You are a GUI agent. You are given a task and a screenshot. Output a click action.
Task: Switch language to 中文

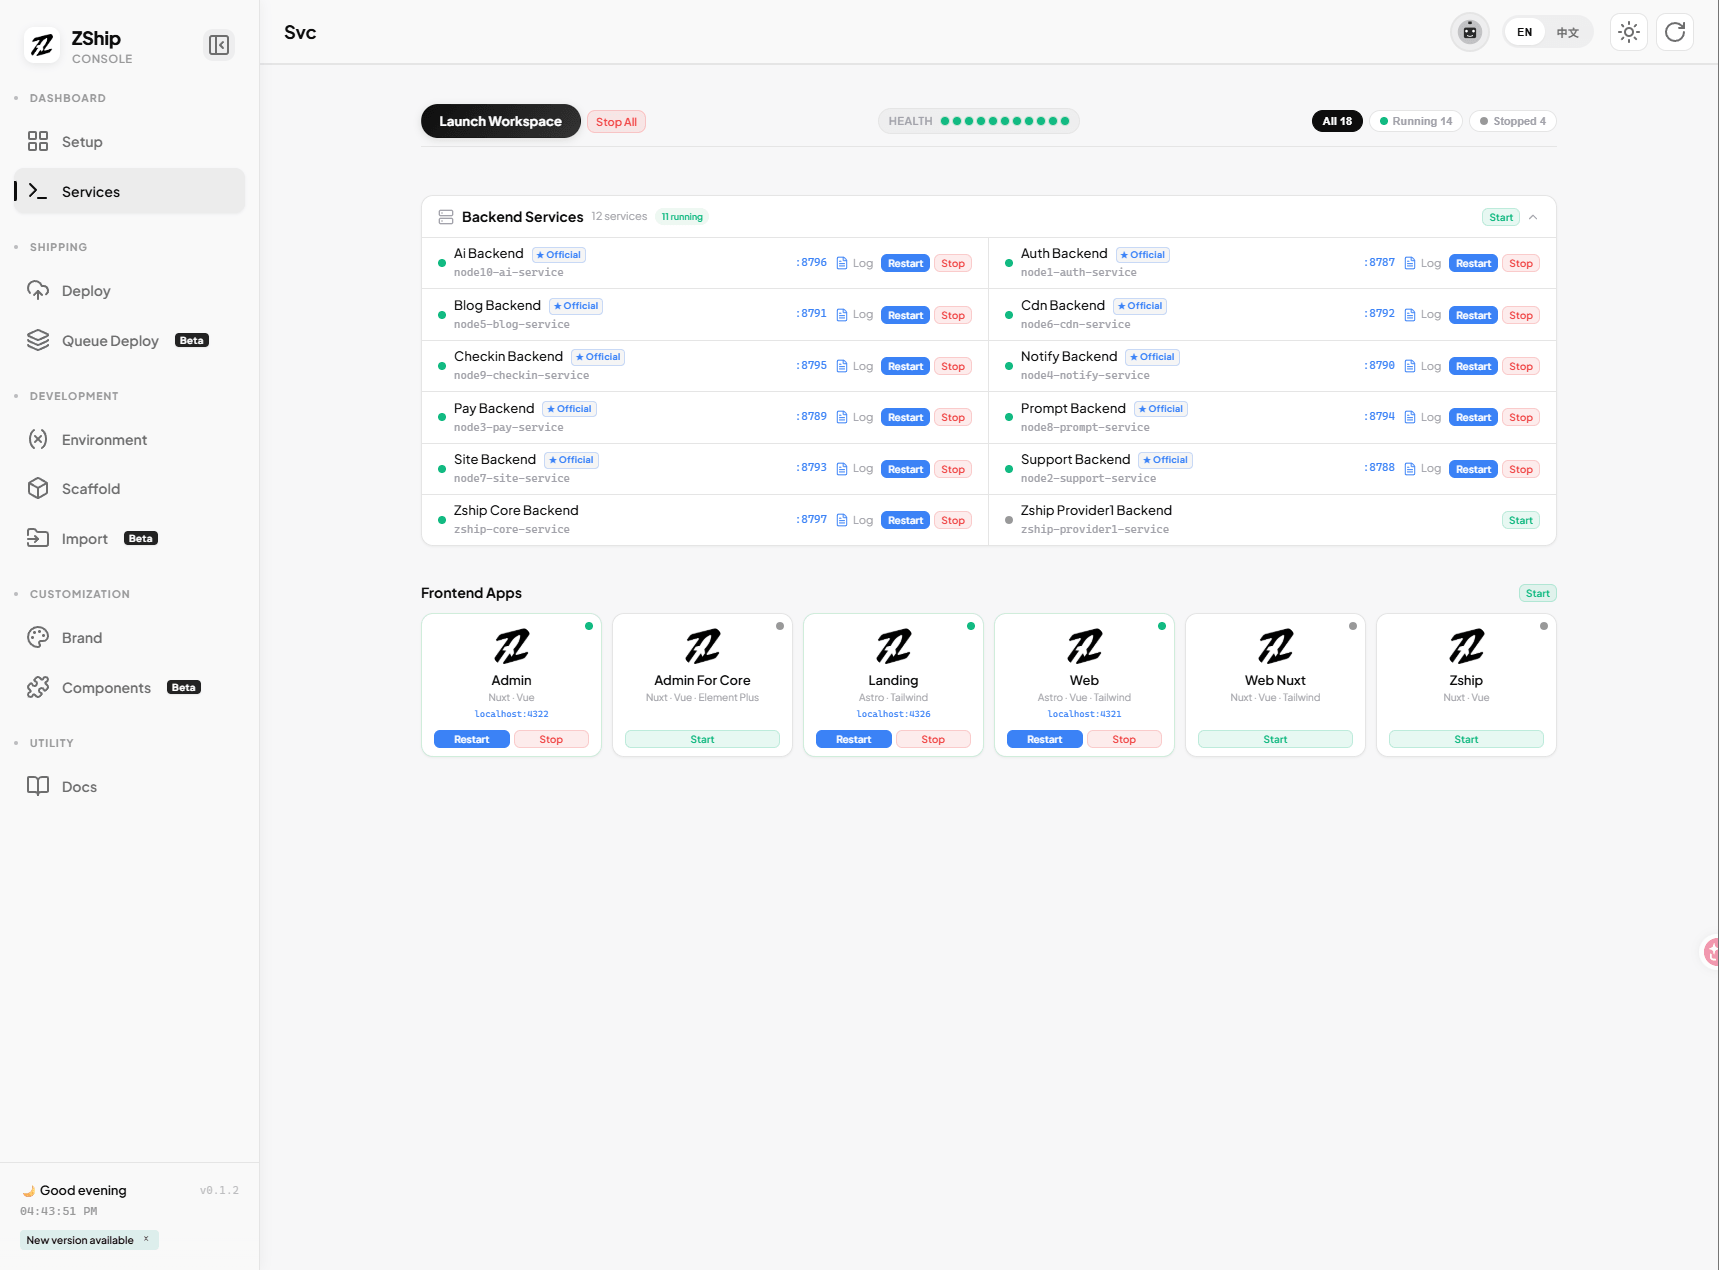[1567, 31]
